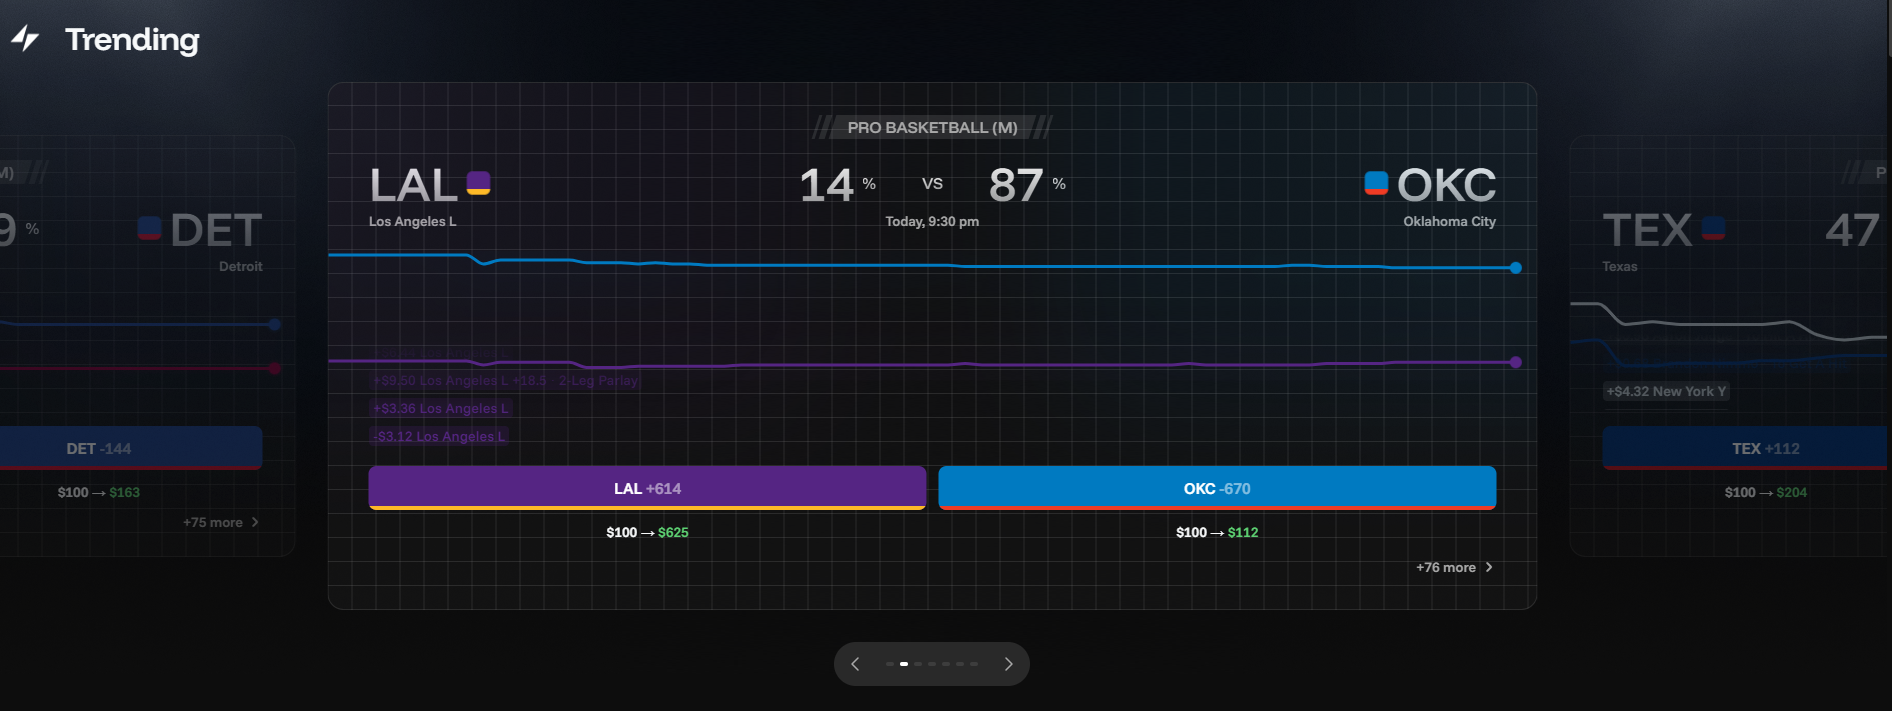The width and height of the screenshot is (1892, 711).
Task: Click the blue OKC chart endpoint marker
Action: [1516, 268]
